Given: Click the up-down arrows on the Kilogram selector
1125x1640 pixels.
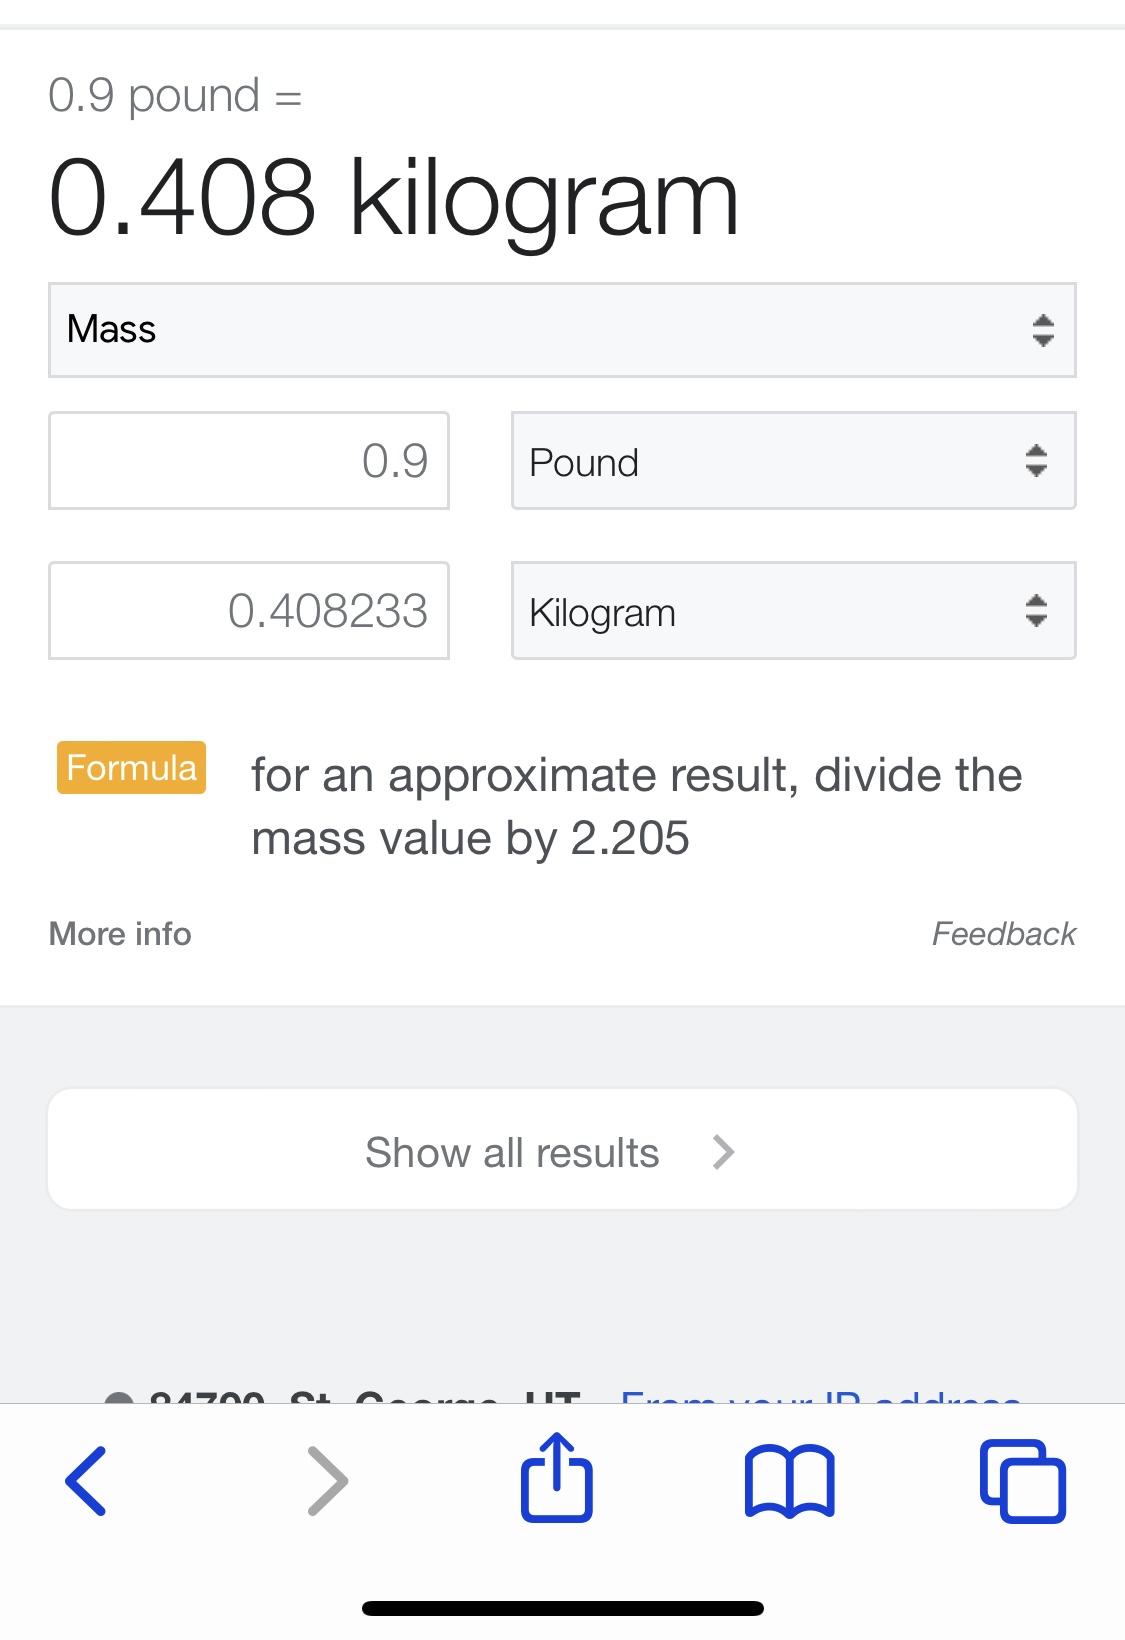Looking at the screenshot, I should [x=1036, y=611].
